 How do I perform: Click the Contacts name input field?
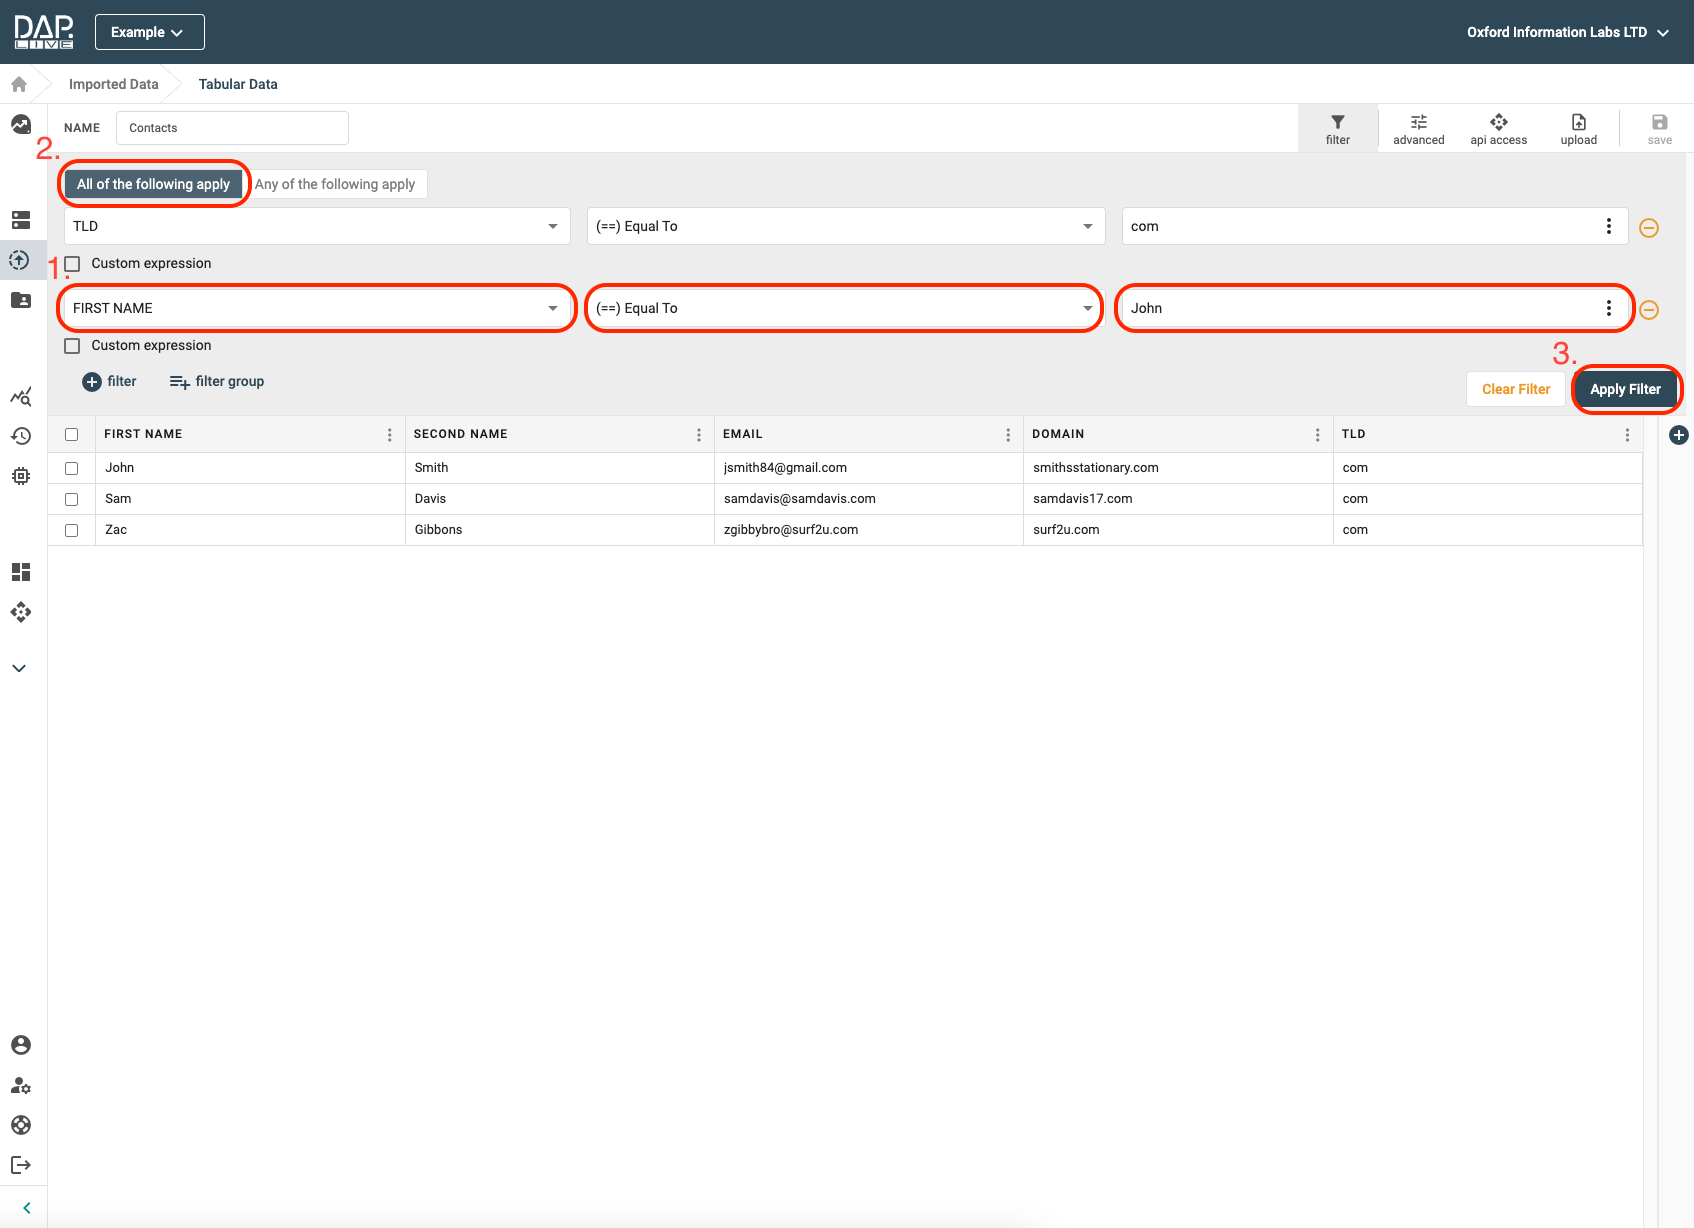click(x=232, y=128)
